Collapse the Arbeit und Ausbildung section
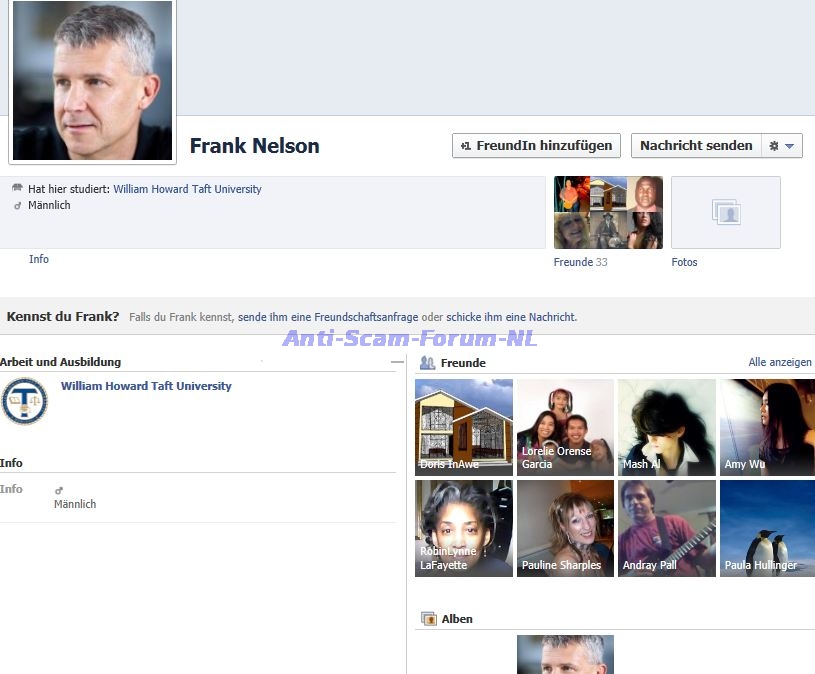Viewport: 815px width, 674px height. 398,362
